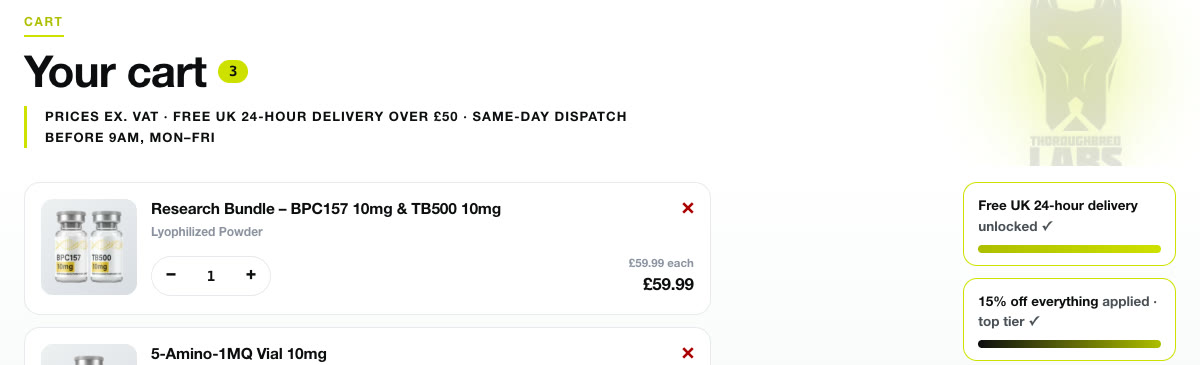Open the BPC157 and TB500 vials thumbnail
This screenshot has height=365, width=1200.
89,247
